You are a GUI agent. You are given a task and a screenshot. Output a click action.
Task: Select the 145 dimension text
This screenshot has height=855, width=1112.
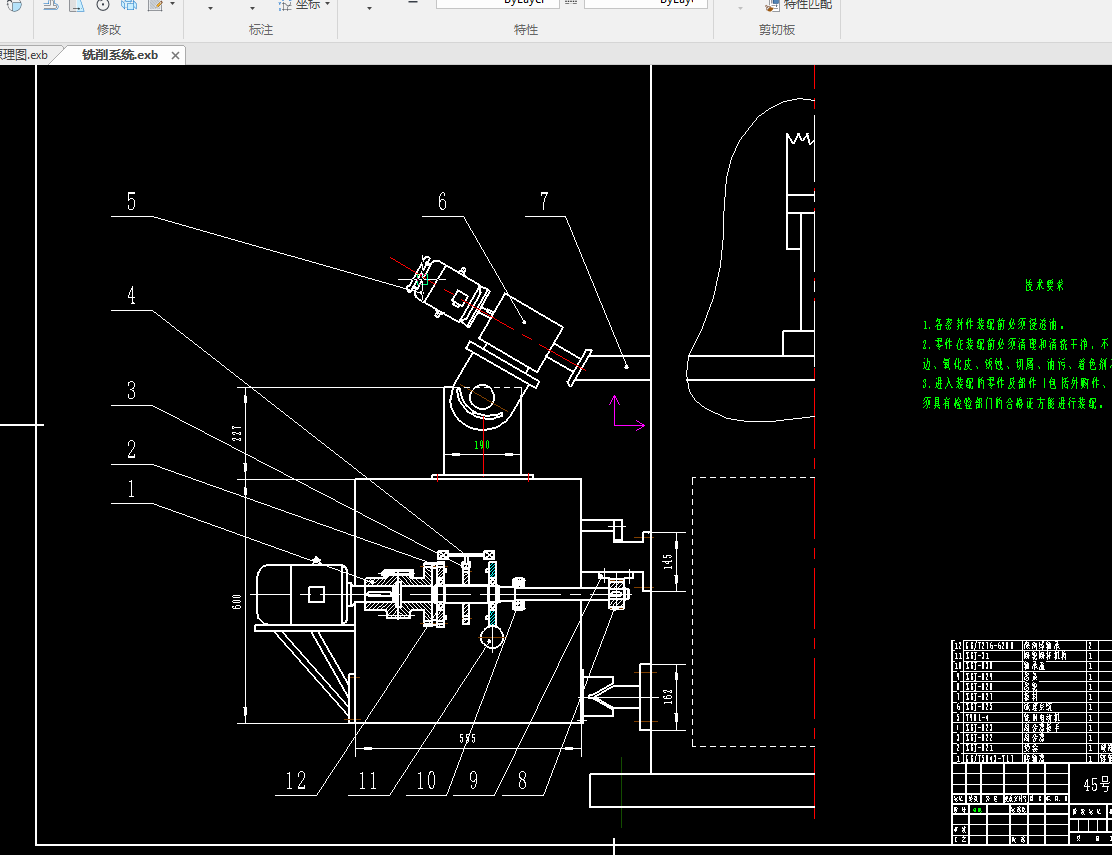coord(667,561)
